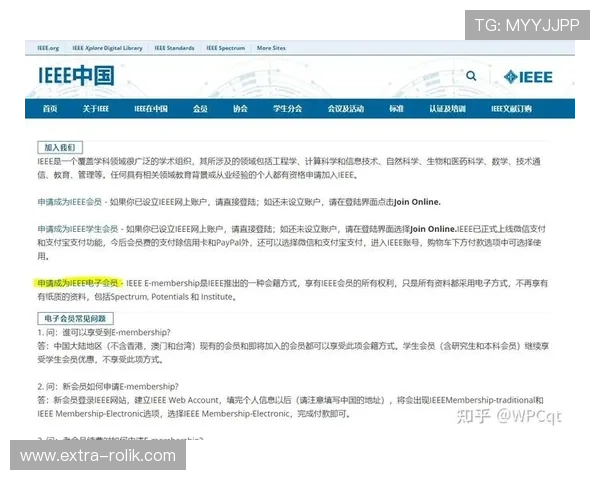Open the 会员 navigation item

pyautogui.click(x=200, y=109)
